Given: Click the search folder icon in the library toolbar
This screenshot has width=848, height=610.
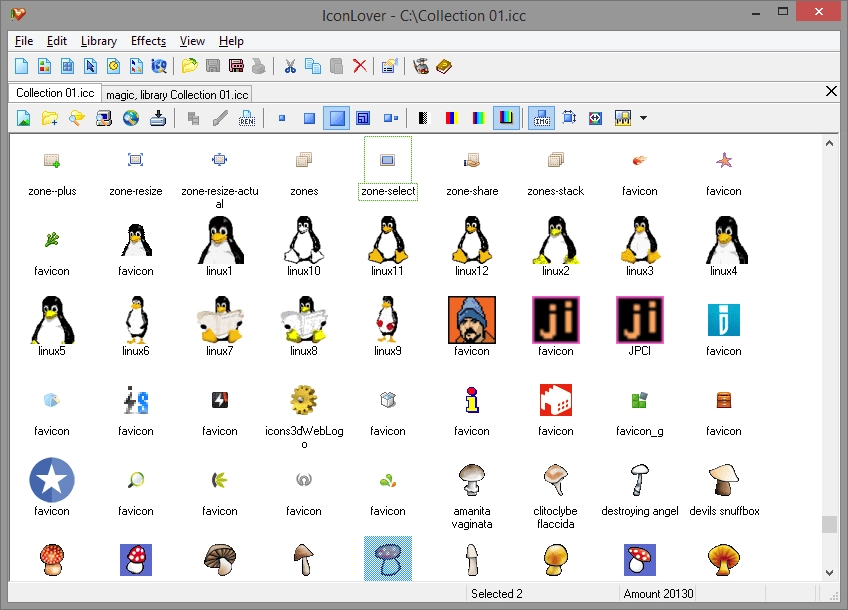Looking at the screenshot, I should tap(77, 118).
